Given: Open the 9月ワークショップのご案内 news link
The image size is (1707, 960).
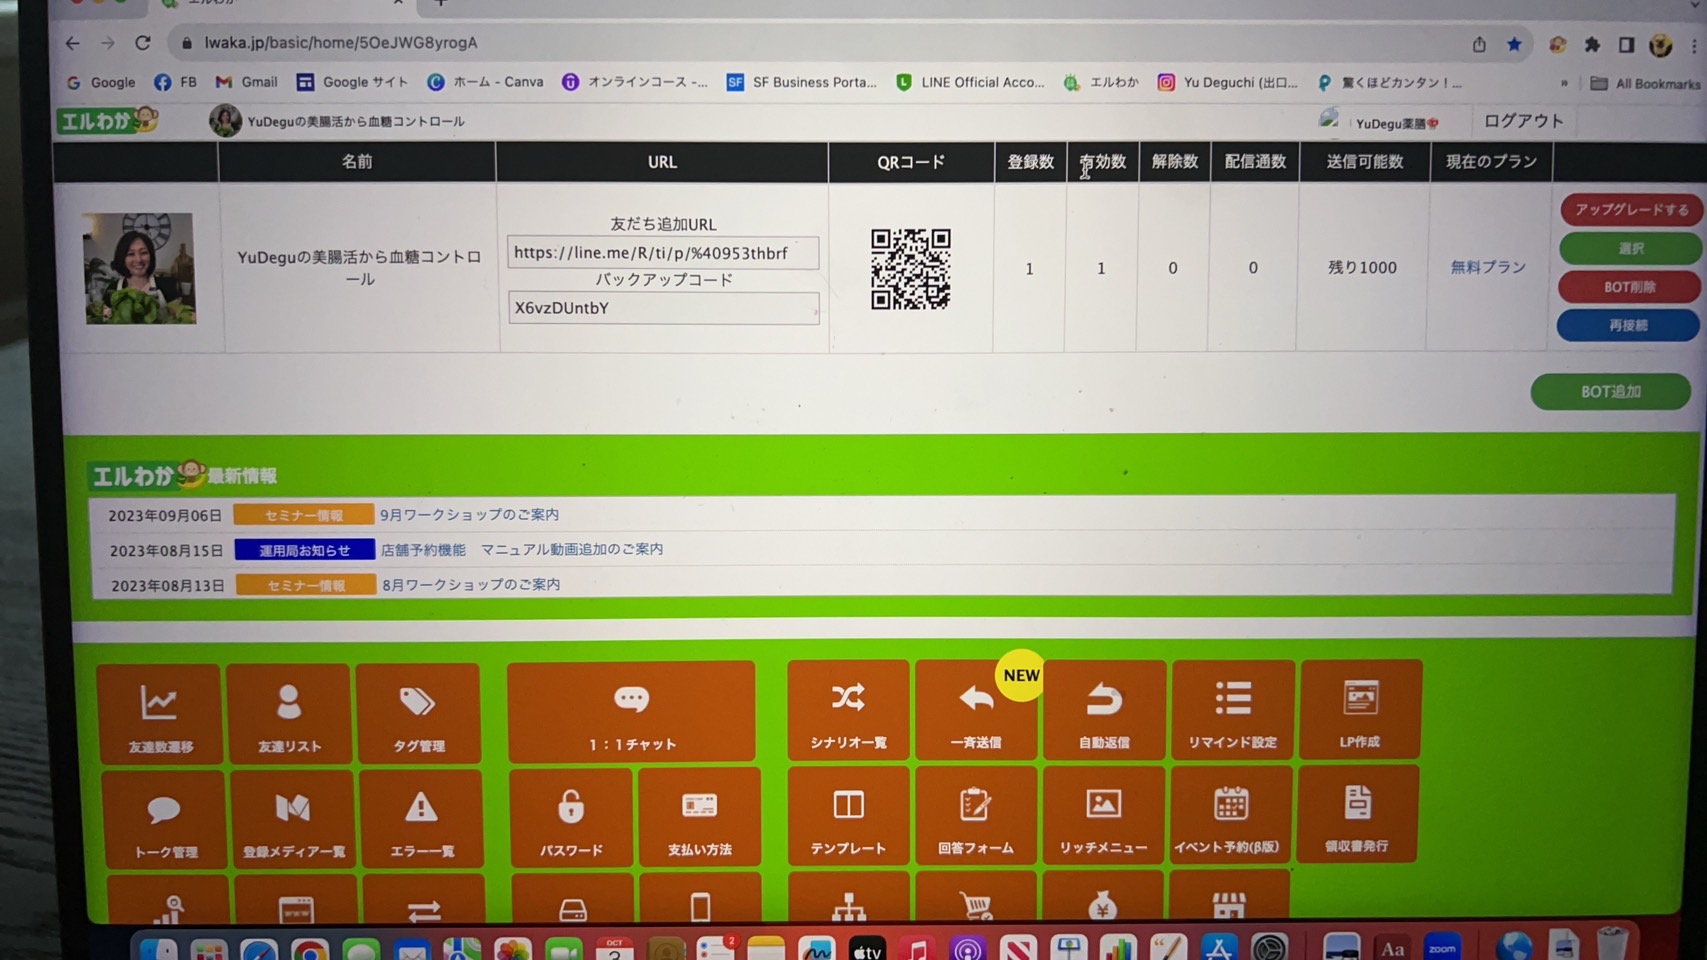Looking at the screenshot, I should [x=469, y=514].
